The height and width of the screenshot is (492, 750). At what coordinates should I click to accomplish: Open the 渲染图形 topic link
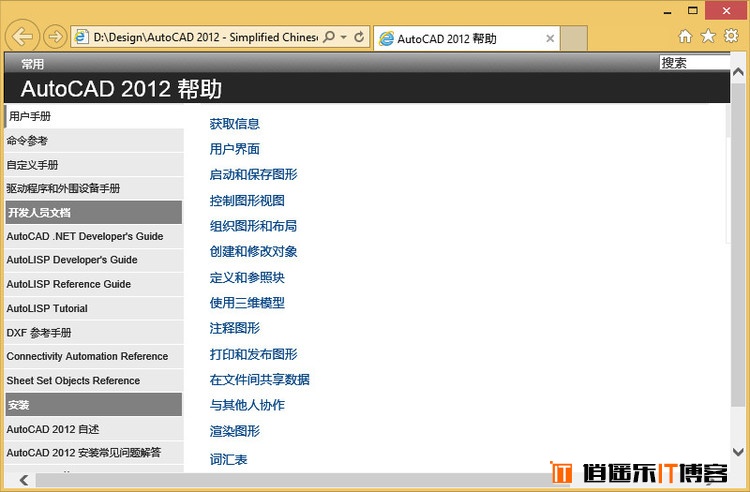[234, 431]
